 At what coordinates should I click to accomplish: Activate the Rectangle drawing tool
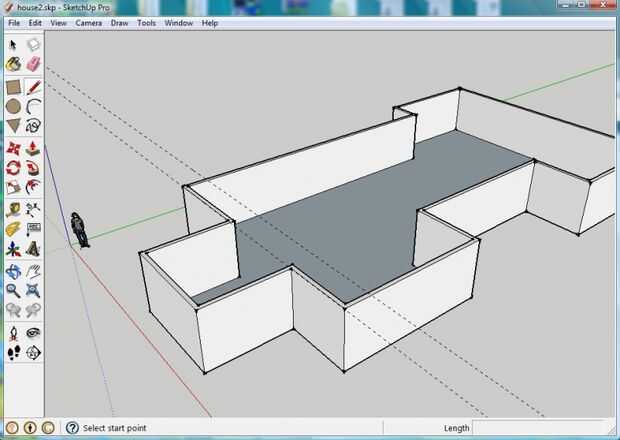pyautogui.click(x=13, y=88)
